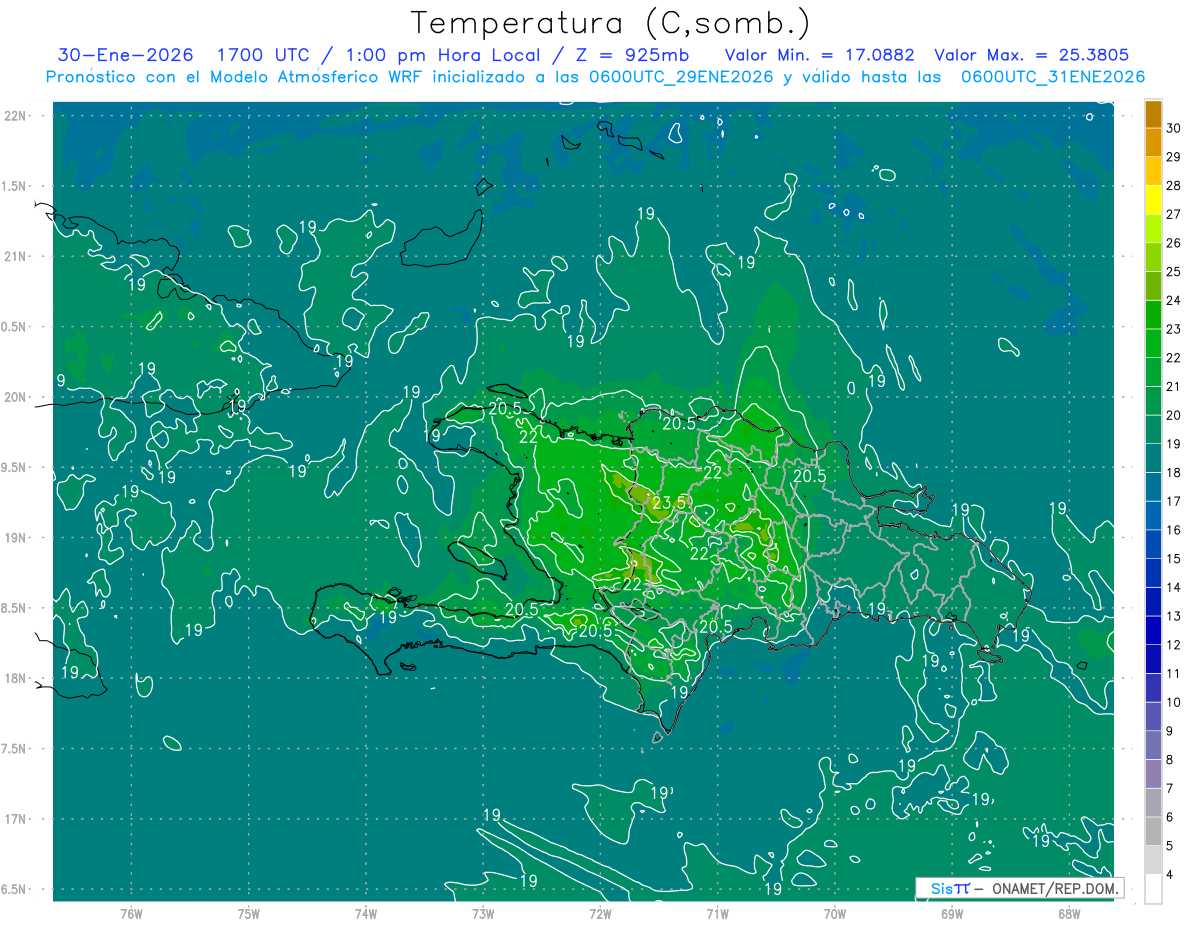The width and height of the screenshot is (1200, 927).
Task: Click the legend value label '4'
Action: 1170,875
